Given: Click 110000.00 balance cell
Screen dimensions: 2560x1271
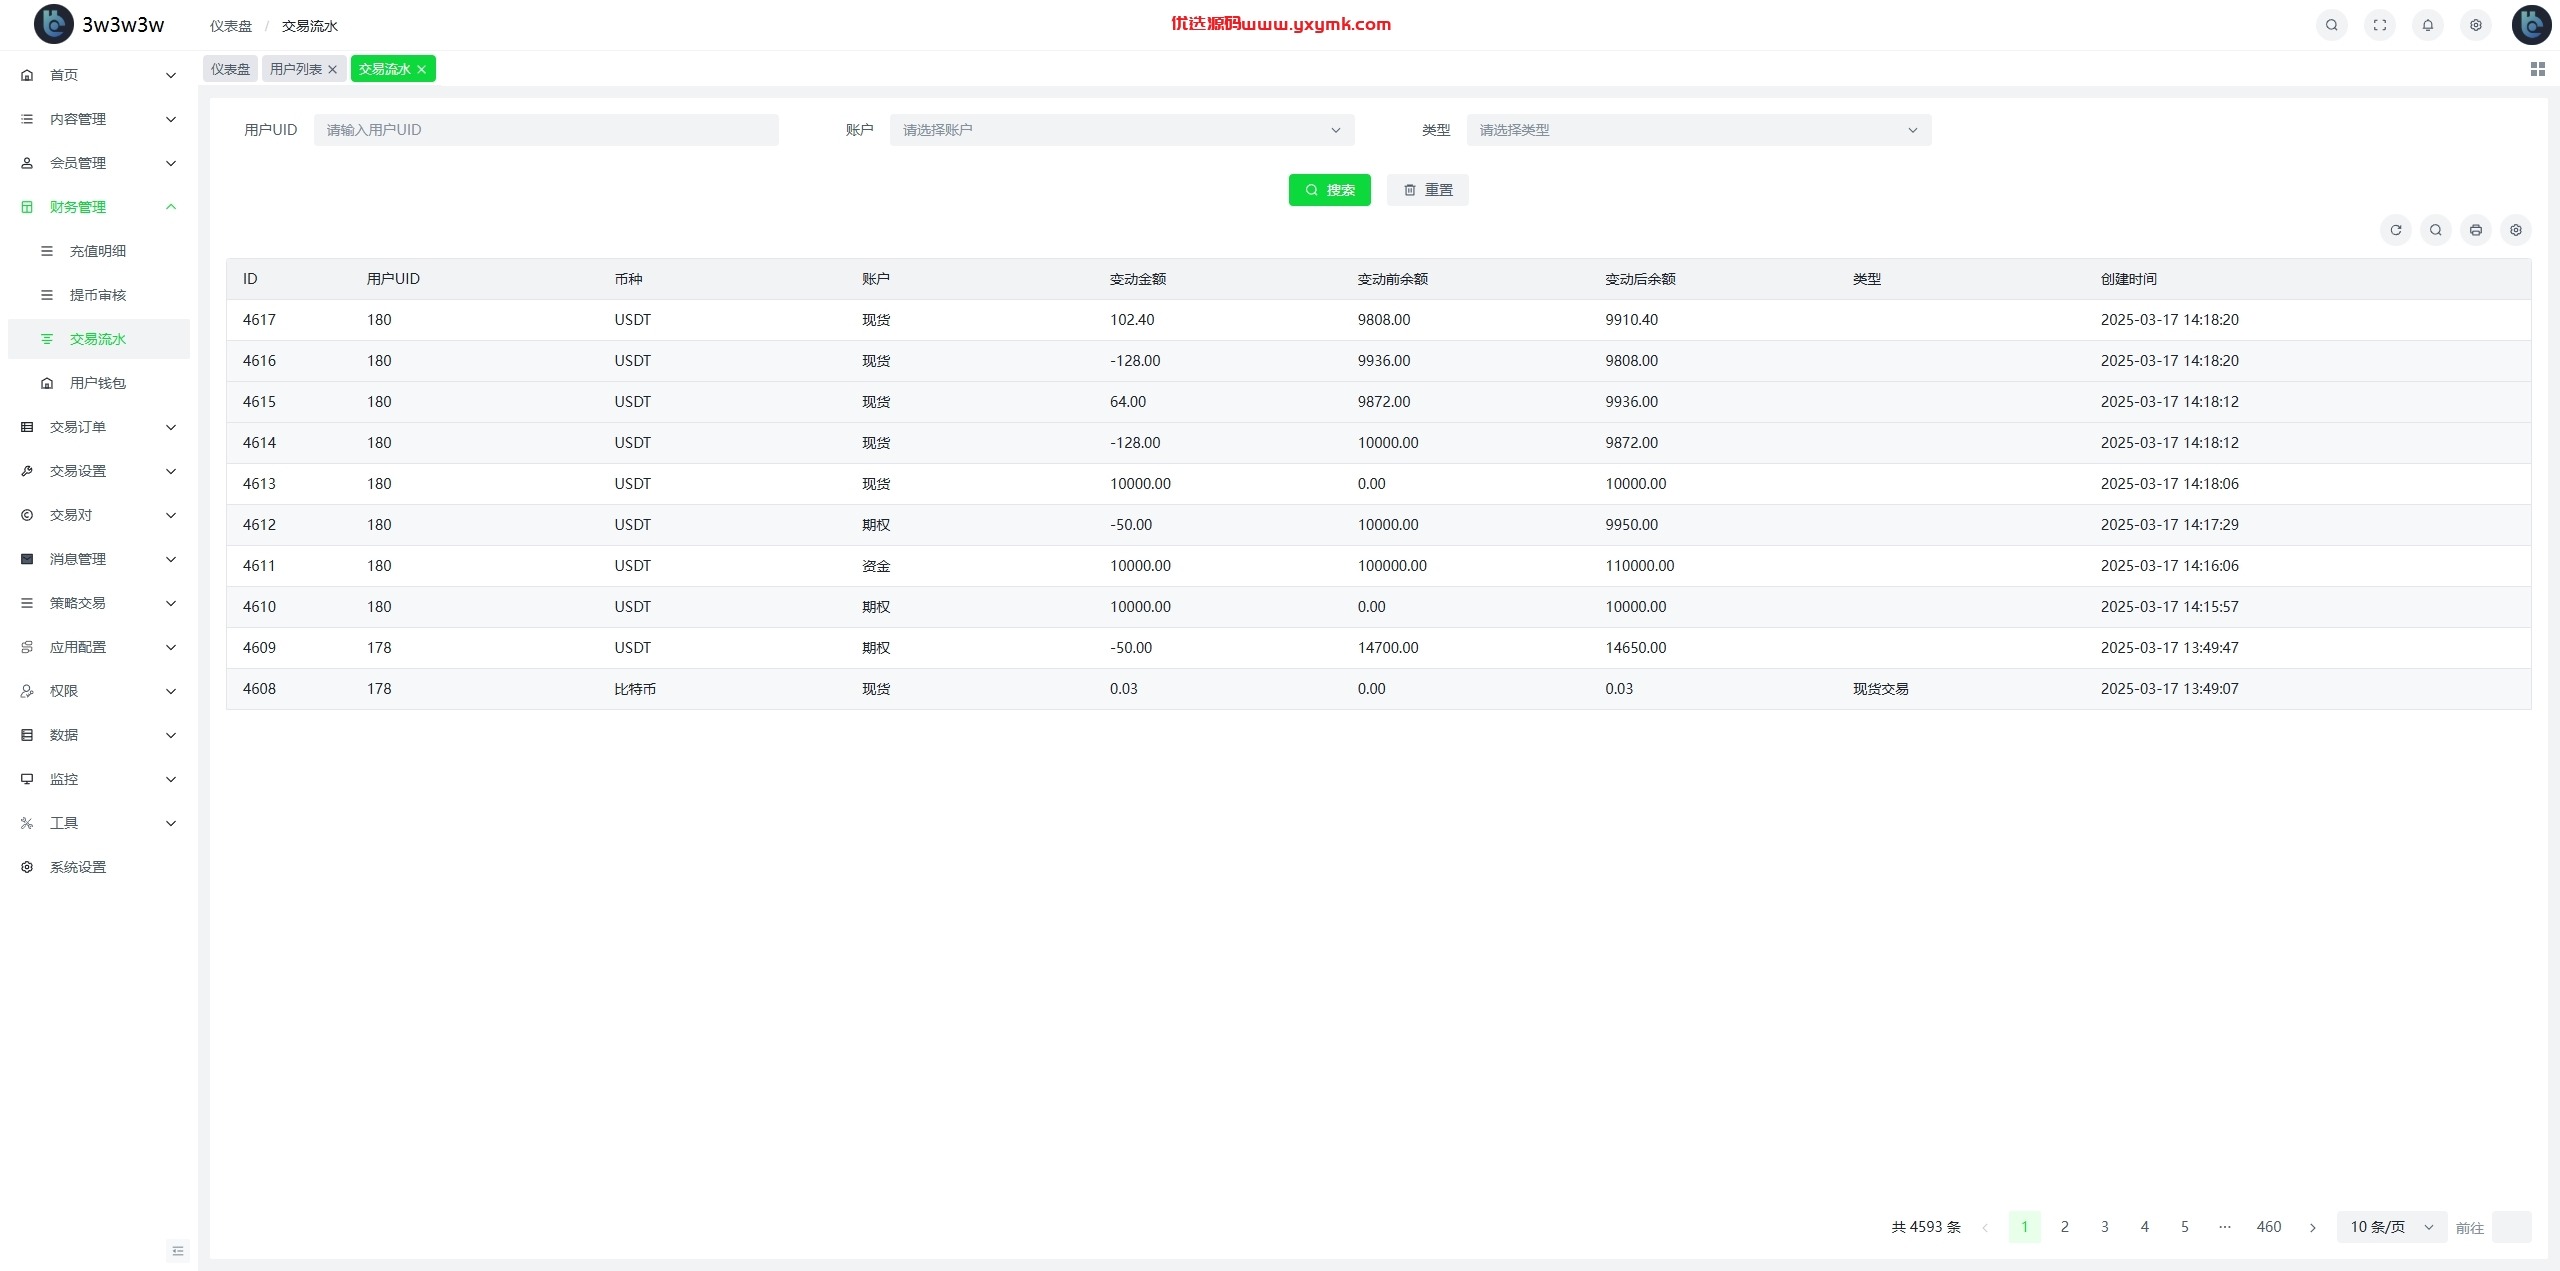Looking at the screenshot, I should coord(1639,566).
